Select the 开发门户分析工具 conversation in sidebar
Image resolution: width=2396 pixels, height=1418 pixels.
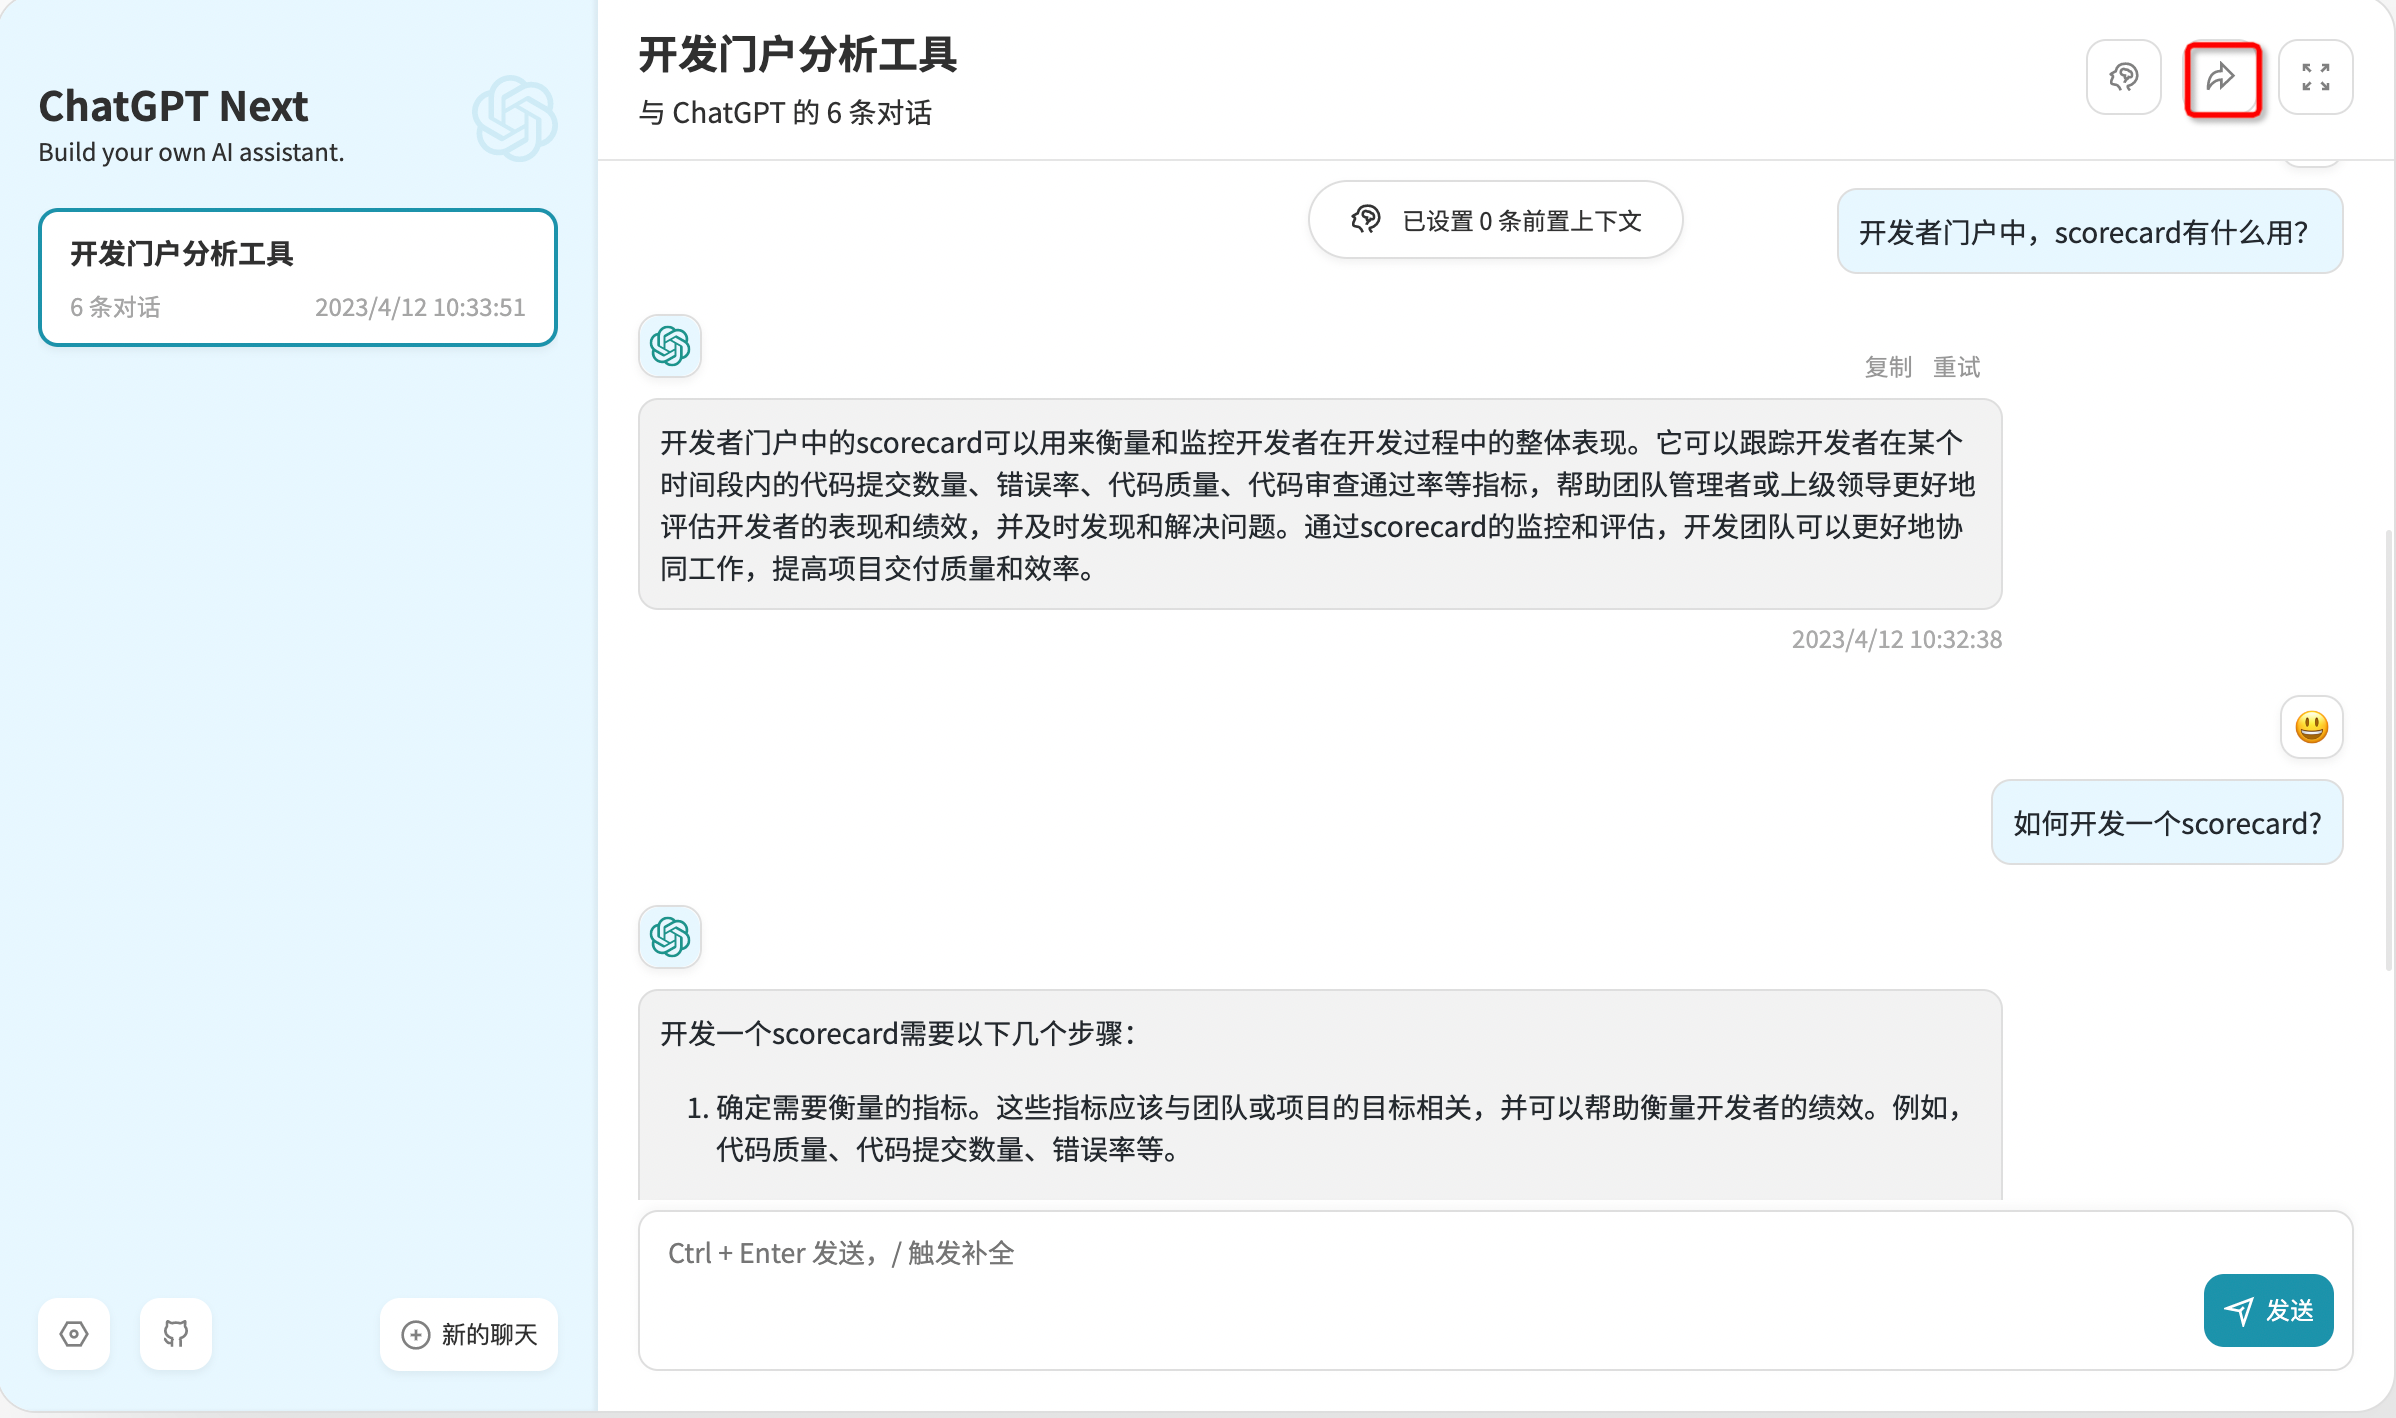(297, 277)
